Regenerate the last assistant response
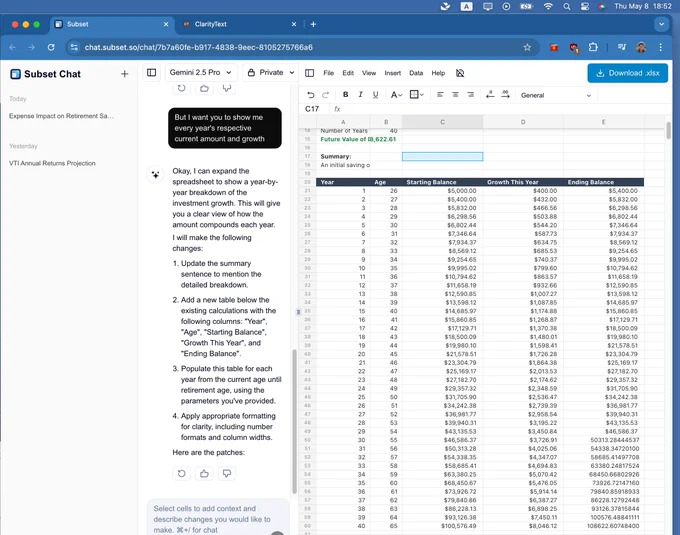680x535 pixels. coord(182,473)
